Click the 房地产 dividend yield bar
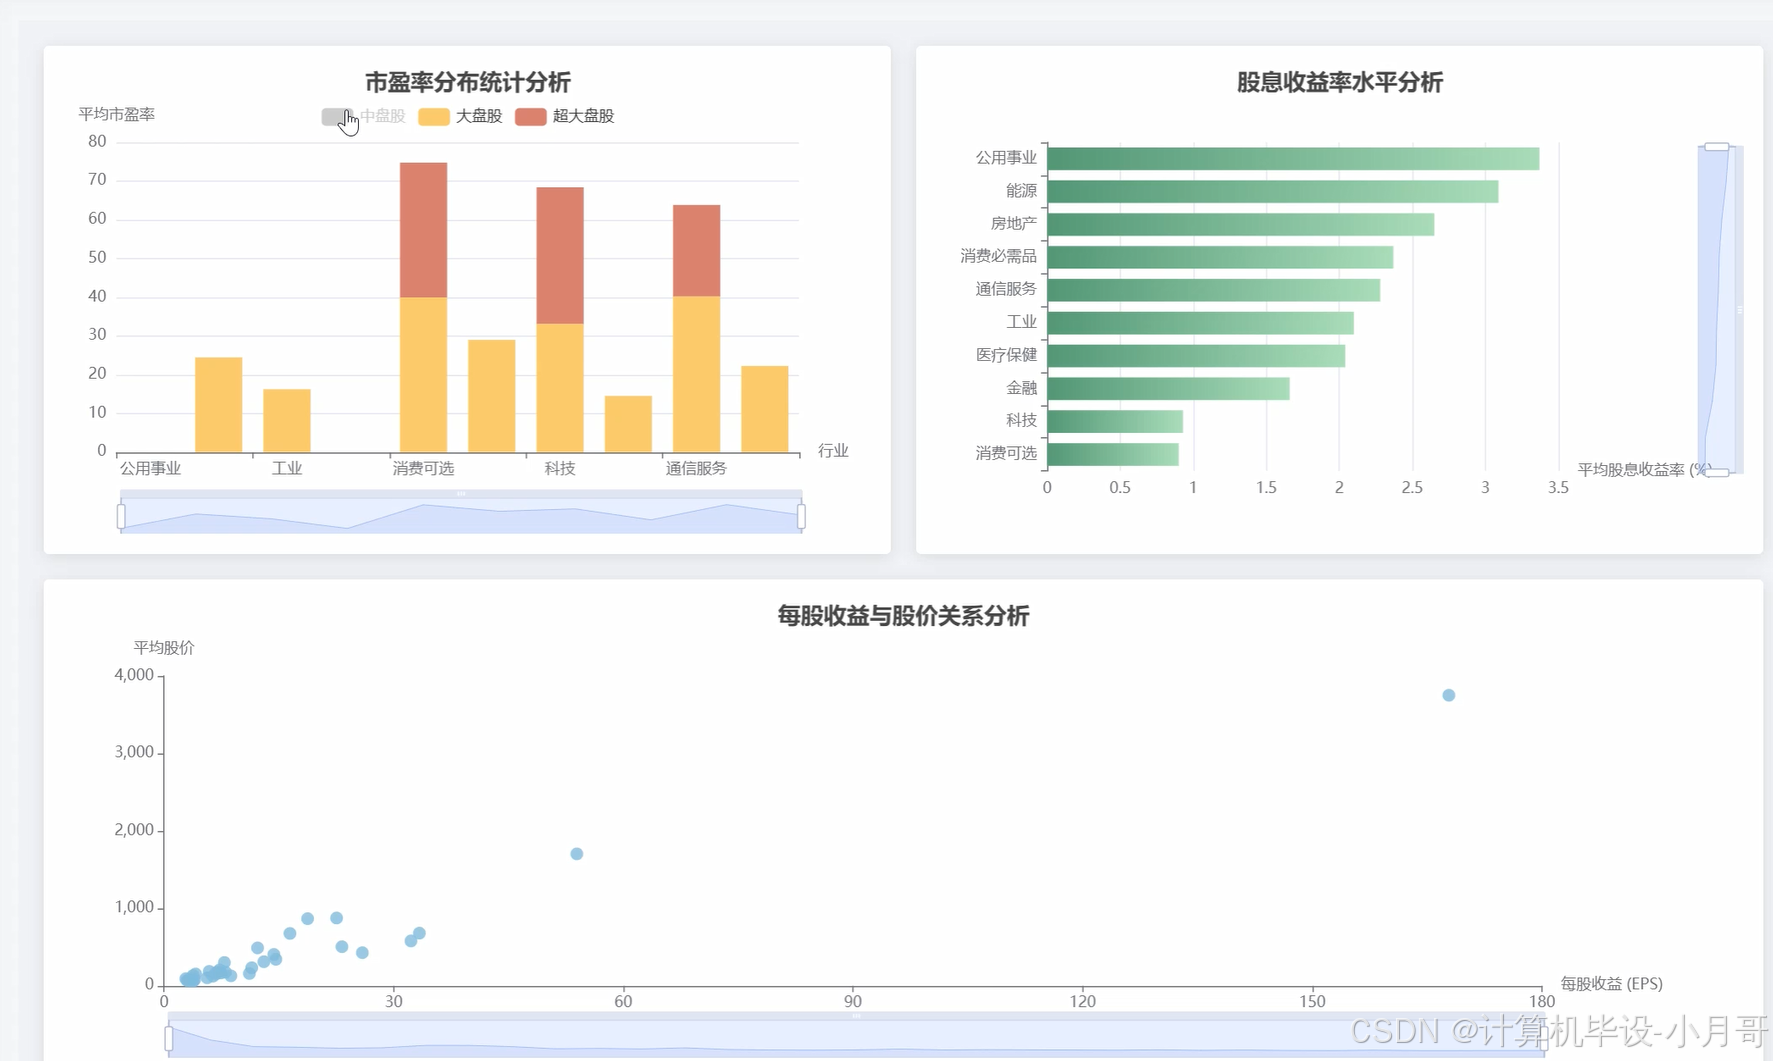 point(1240,224)
